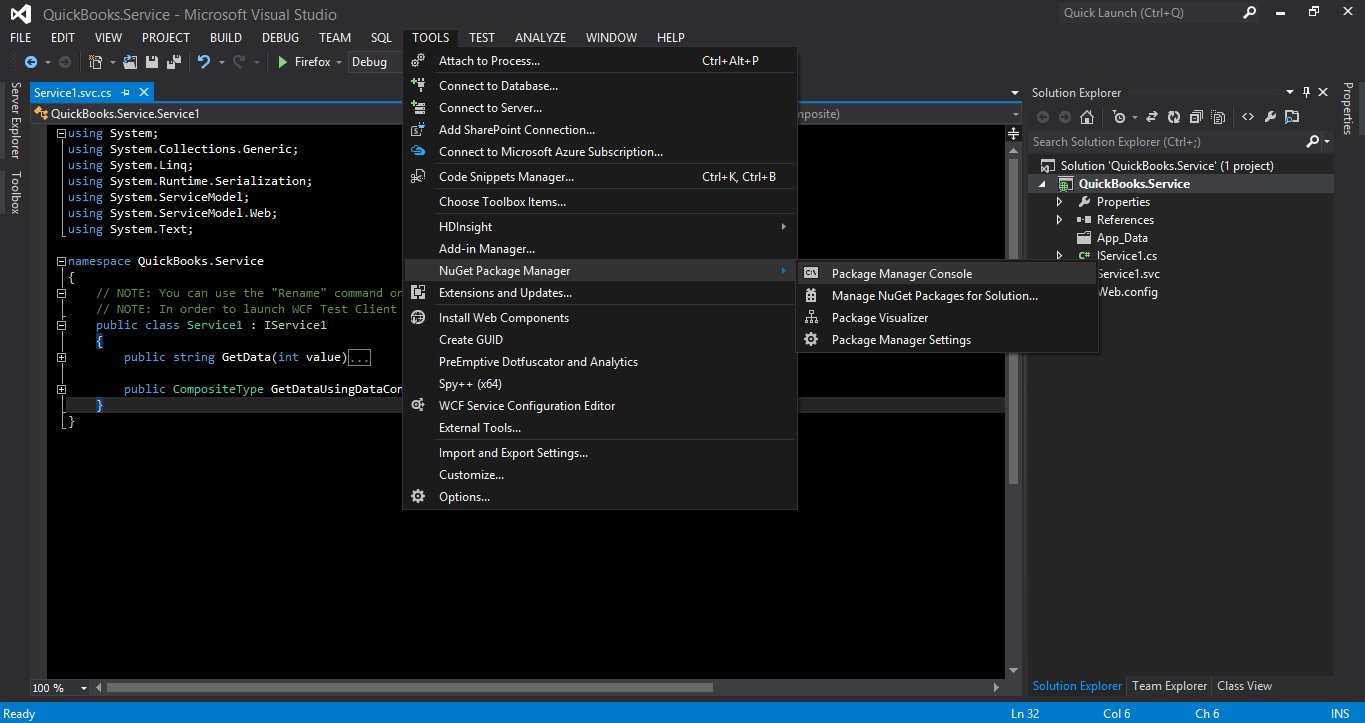Click the Code Snippets Manager scissors icon
Screen dimensions: 1365x723
coord(418,177)
